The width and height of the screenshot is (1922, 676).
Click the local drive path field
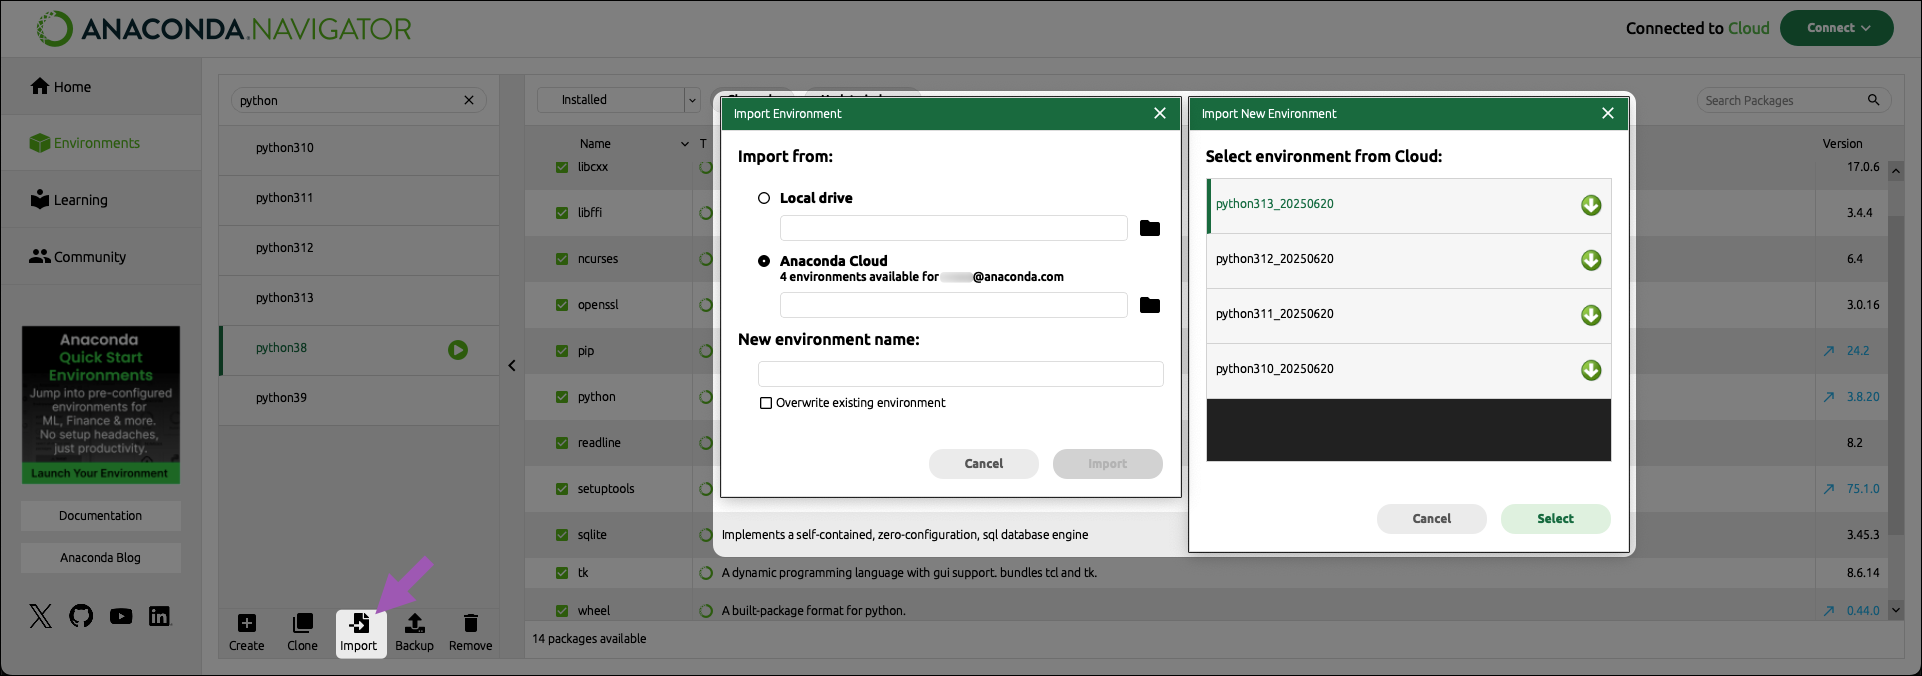953,228
